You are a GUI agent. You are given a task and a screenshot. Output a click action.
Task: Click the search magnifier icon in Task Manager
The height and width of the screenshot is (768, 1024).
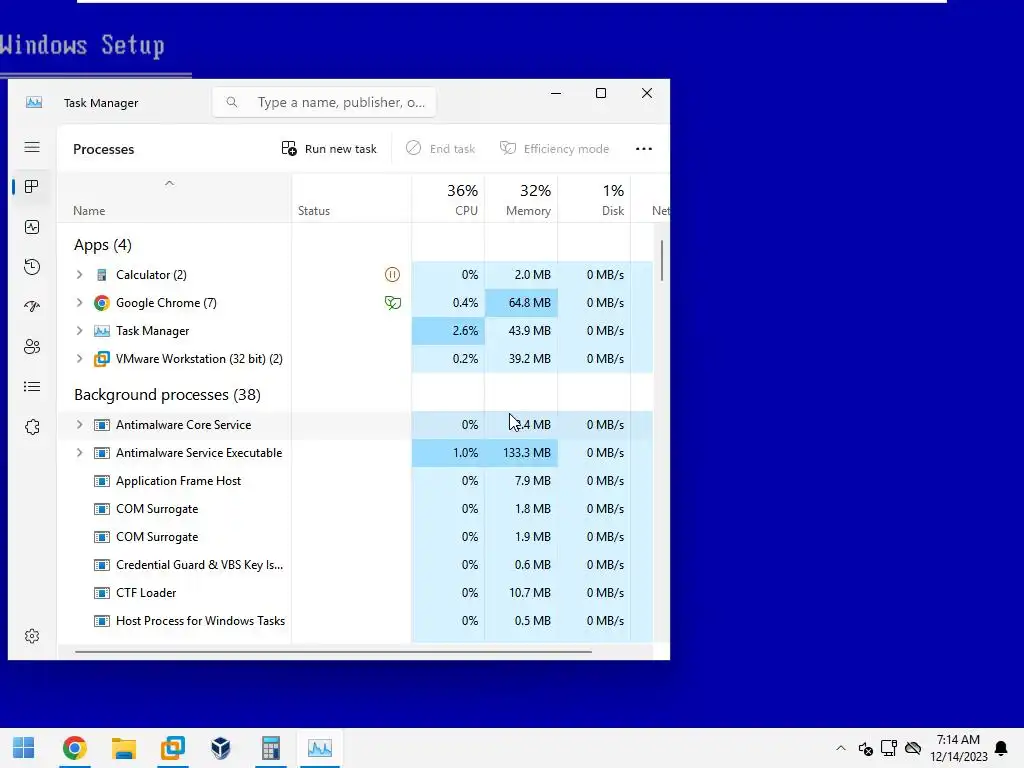point(232,103)
